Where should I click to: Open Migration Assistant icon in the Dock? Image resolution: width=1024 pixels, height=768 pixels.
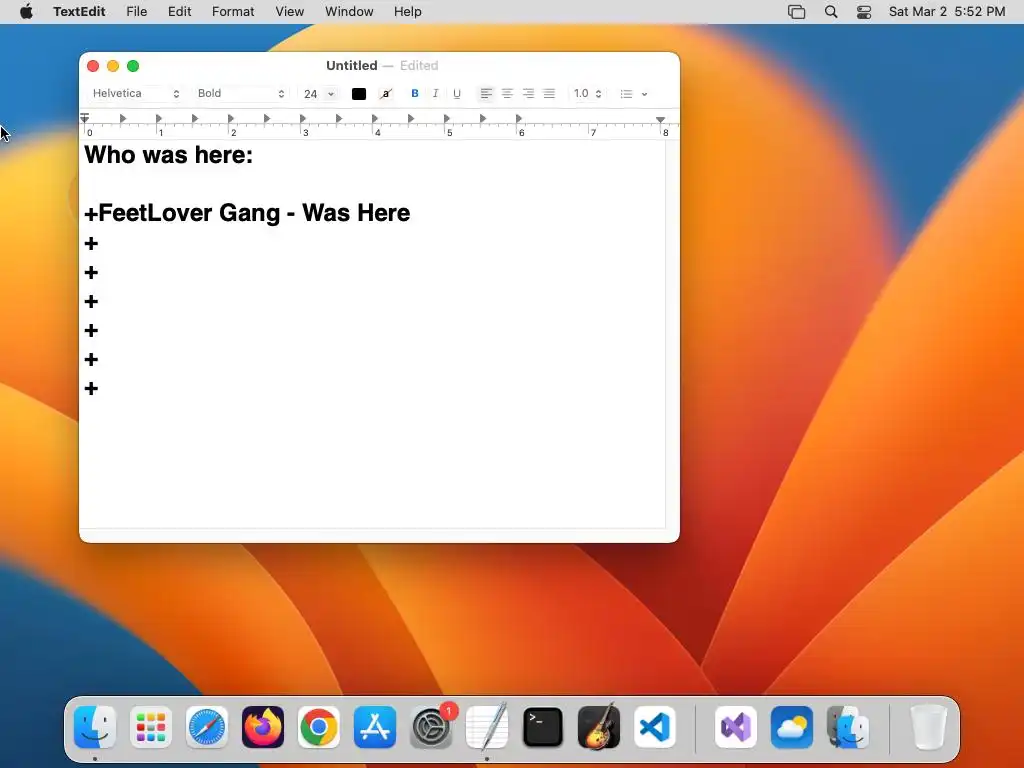tap(848, 727)
